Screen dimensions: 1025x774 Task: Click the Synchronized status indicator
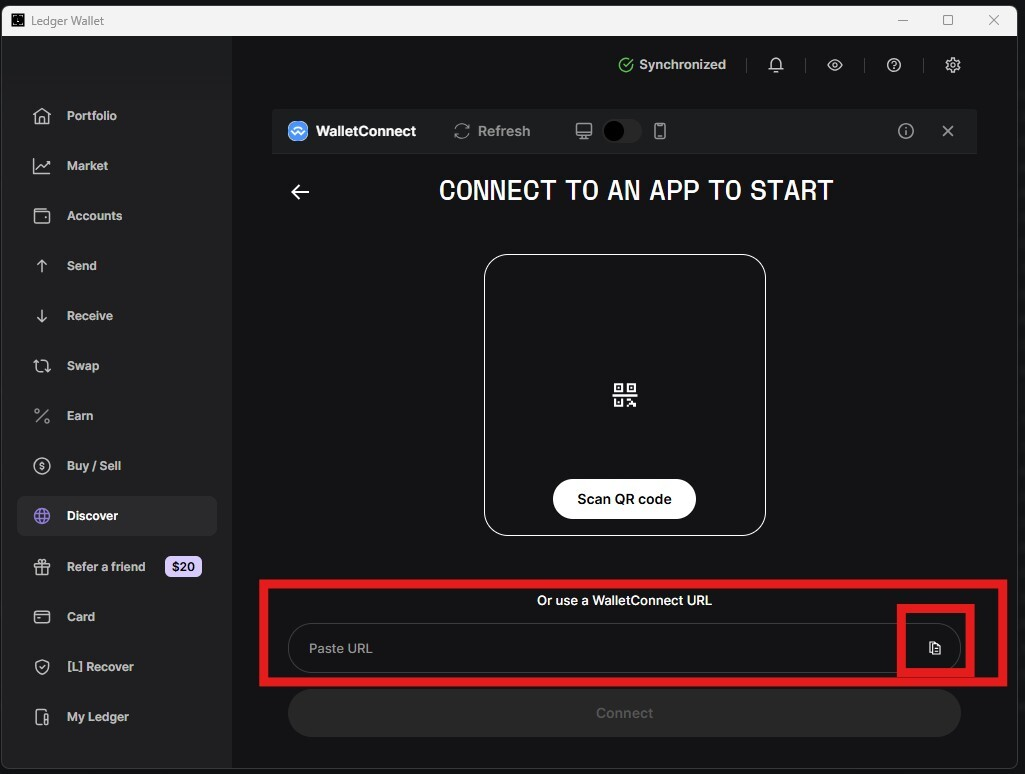coord(672,65)
